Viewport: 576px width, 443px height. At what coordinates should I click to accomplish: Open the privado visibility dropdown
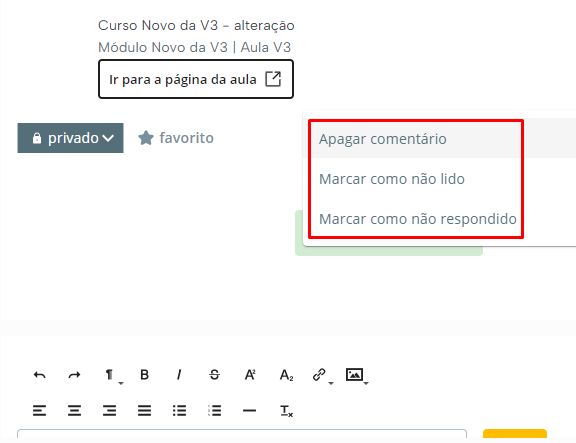coord(71,138)
